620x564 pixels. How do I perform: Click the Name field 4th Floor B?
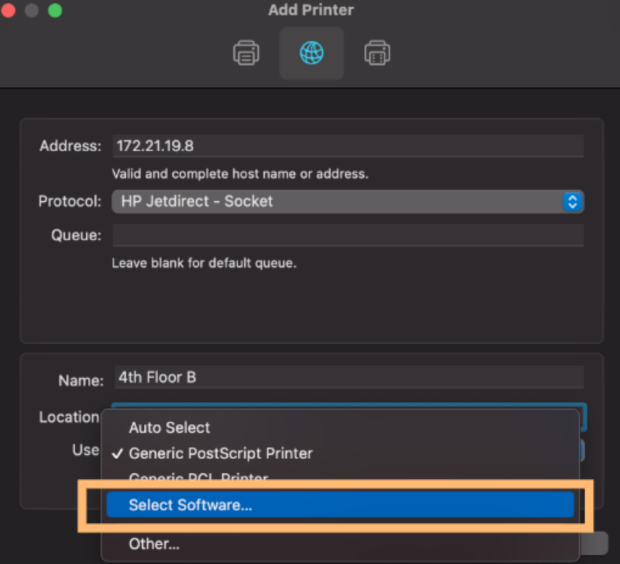tap(349, 377)
